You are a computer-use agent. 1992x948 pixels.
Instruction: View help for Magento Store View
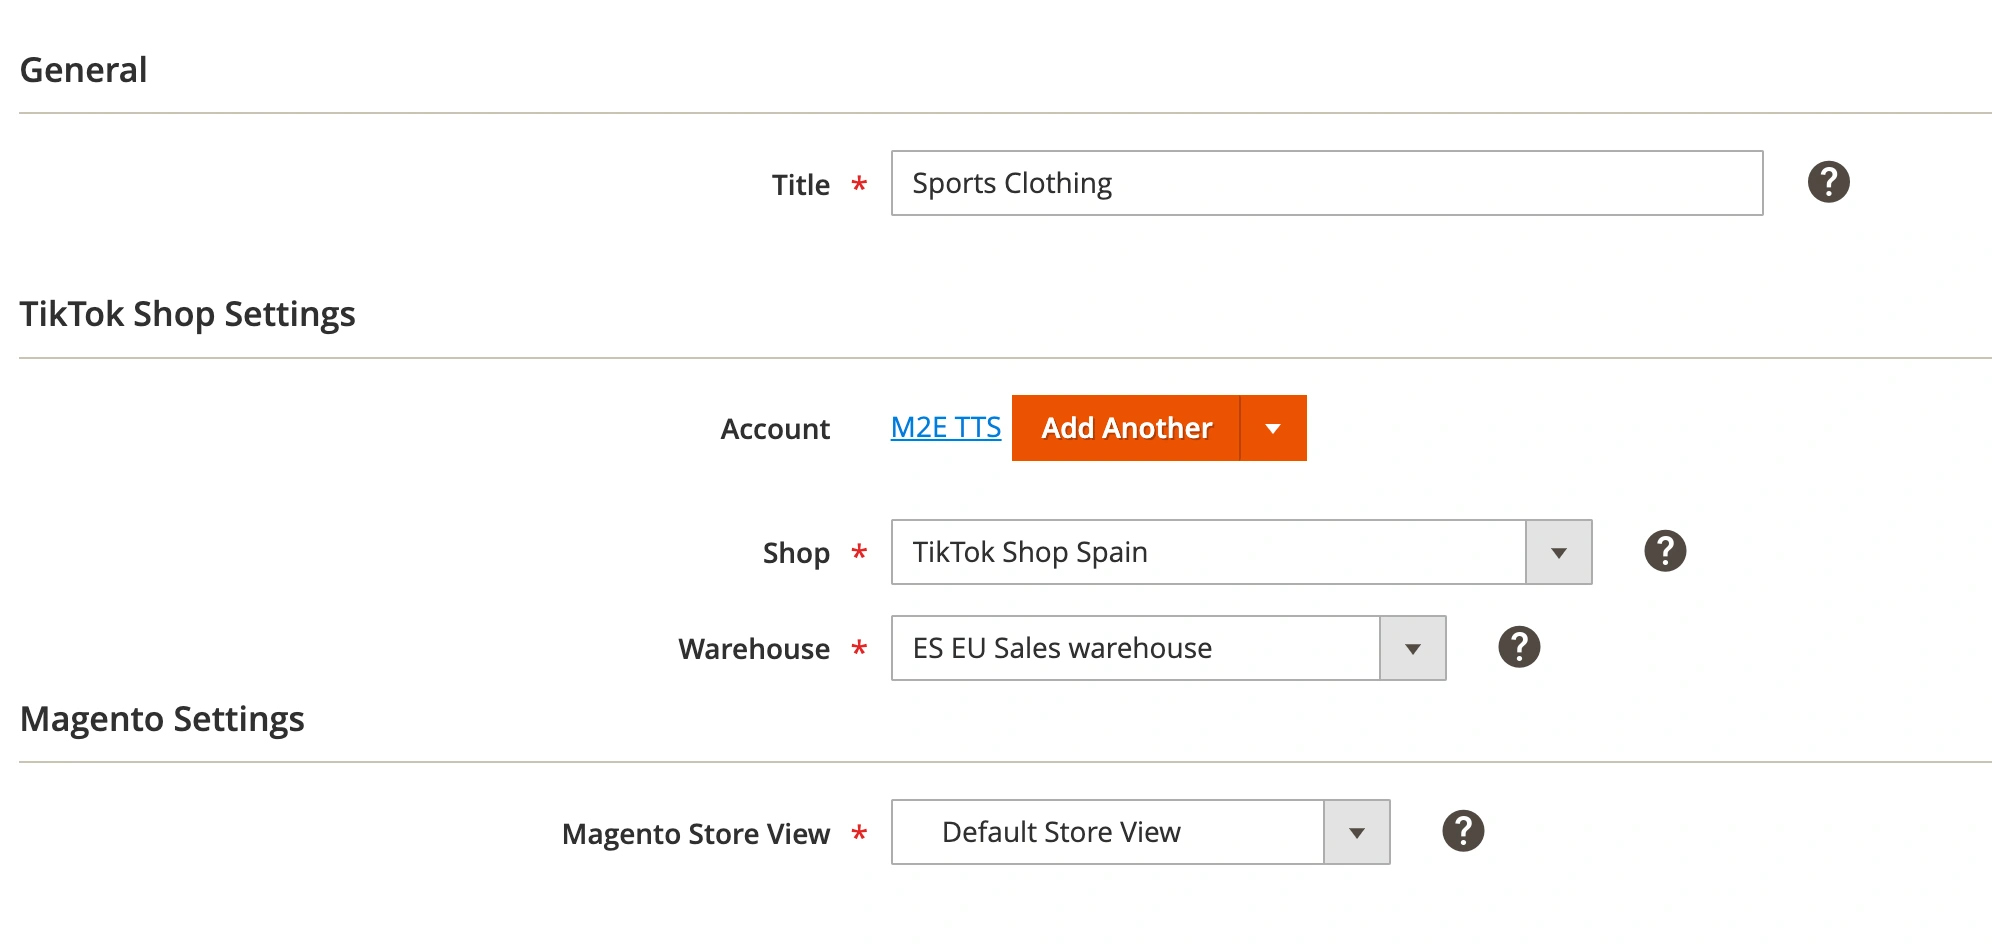pyautogui.click(x=1462, y=831)
